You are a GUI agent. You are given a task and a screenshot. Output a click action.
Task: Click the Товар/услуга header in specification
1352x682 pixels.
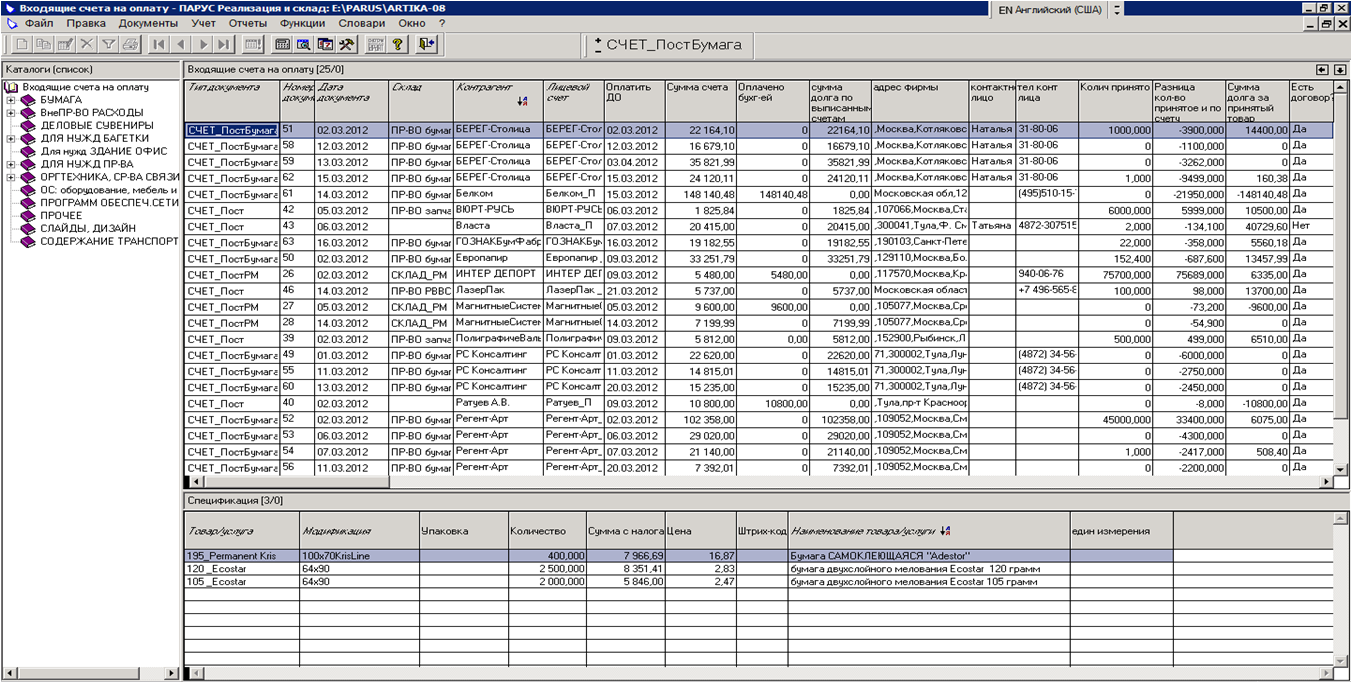click(x=242, y=531)
